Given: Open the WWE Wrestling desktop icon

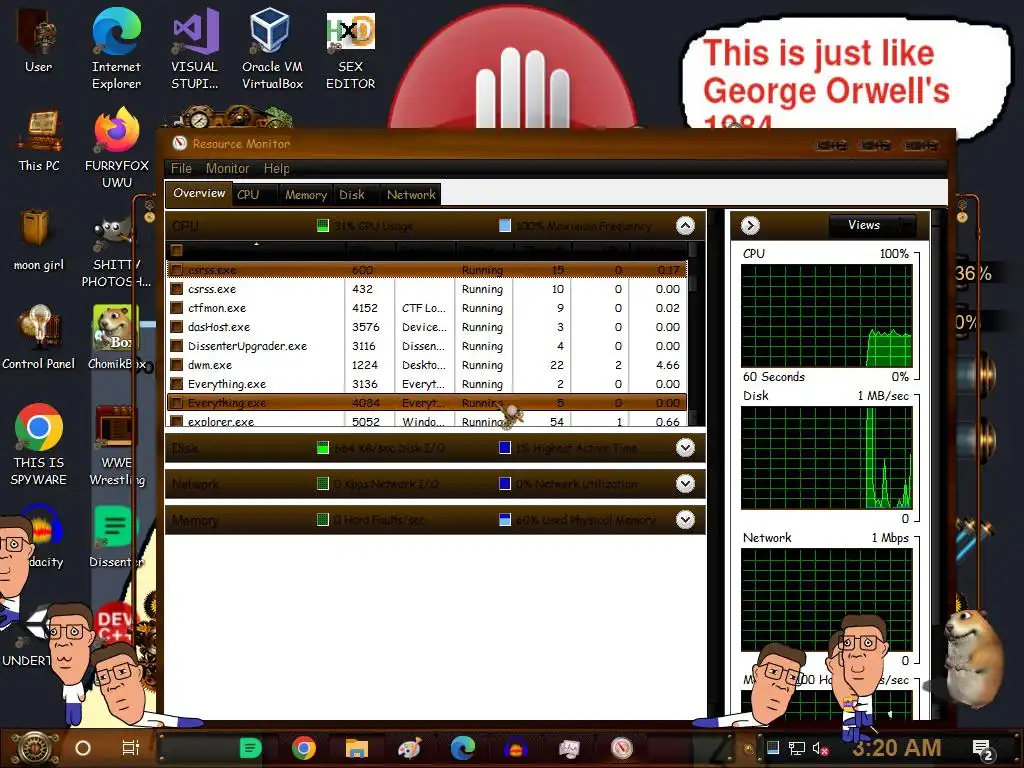Looking at the screenshot, I should coord(116,445).
